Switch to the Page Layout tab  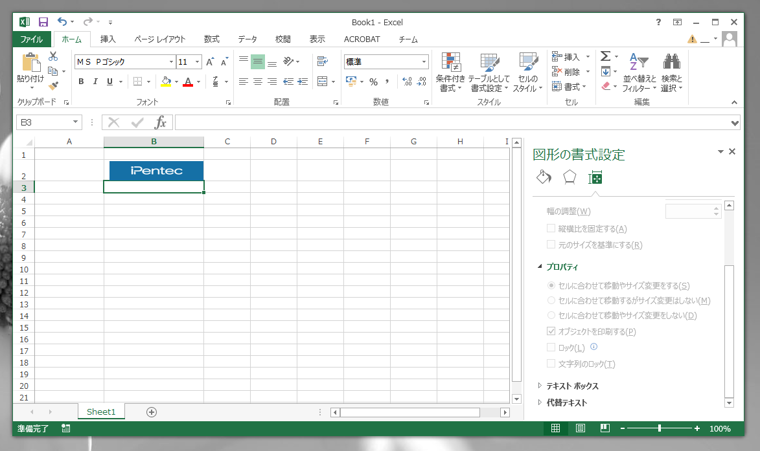160,39
